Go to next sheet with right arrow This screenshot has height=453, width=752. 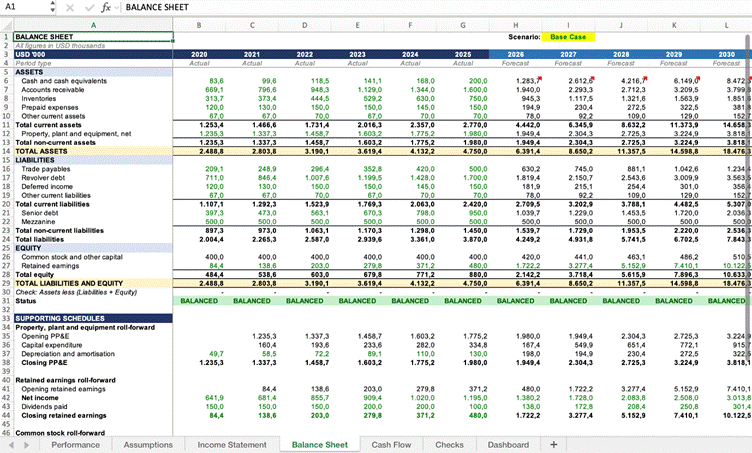tap(26, 445)
